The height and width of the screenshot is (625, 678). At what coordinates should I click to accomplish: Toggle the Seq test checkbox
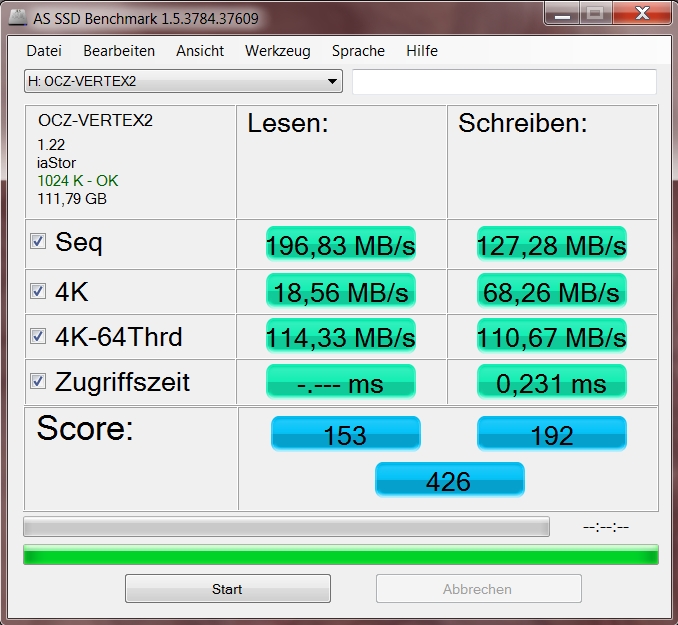pos(38,241)
